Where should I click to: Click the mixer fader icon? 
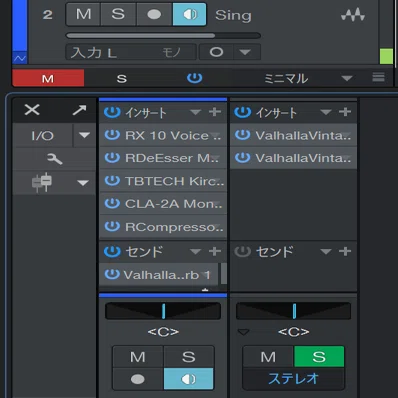tap(42, 182)
